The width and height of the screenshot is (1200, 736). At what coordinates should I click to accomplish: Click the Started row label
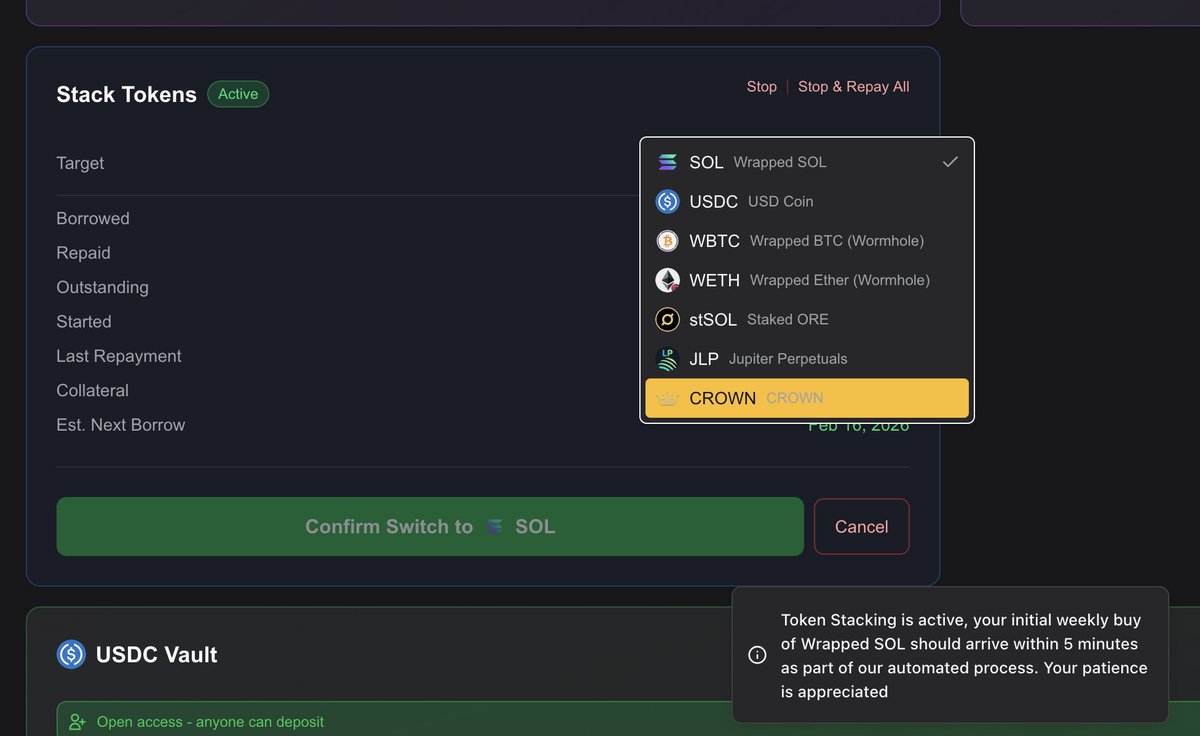pyautogui.click(x=84, y=322)
